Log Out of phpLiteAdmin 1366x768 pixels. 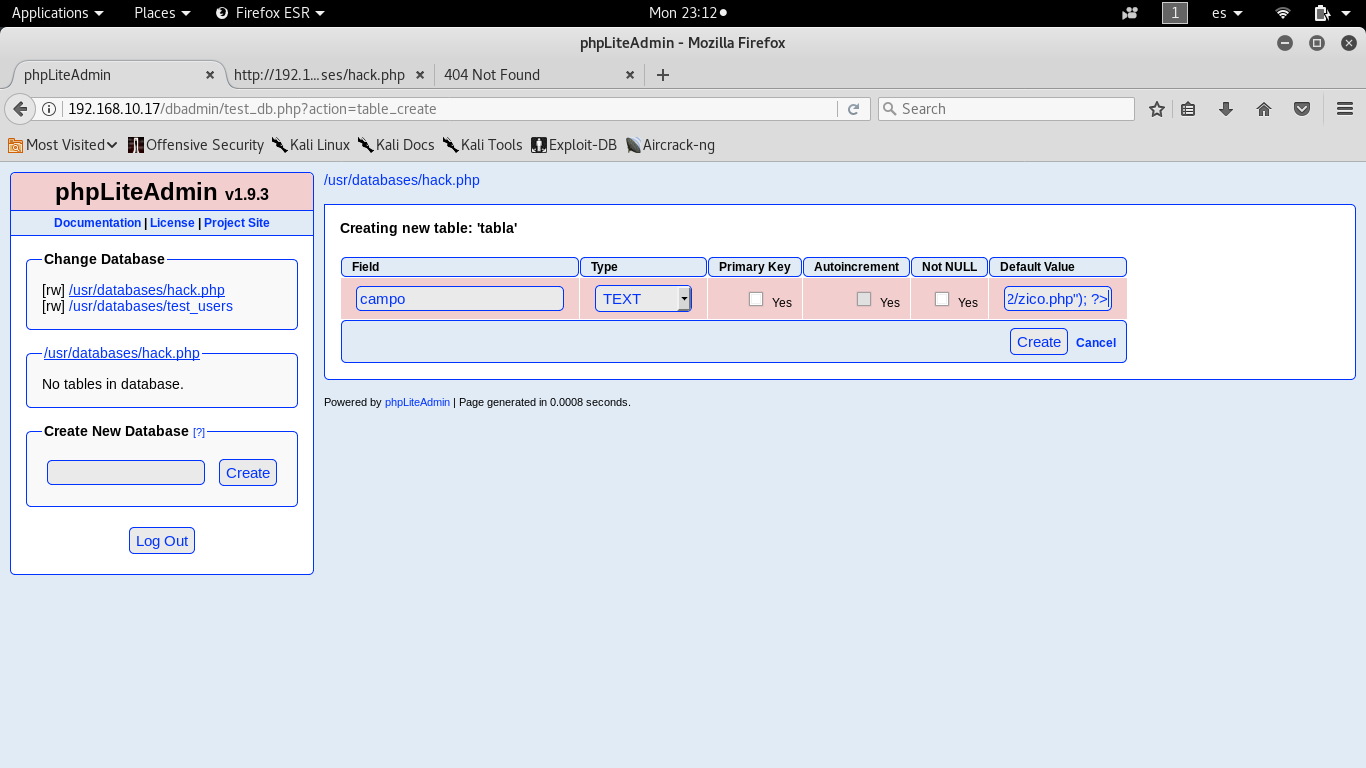tap(162, 541)
